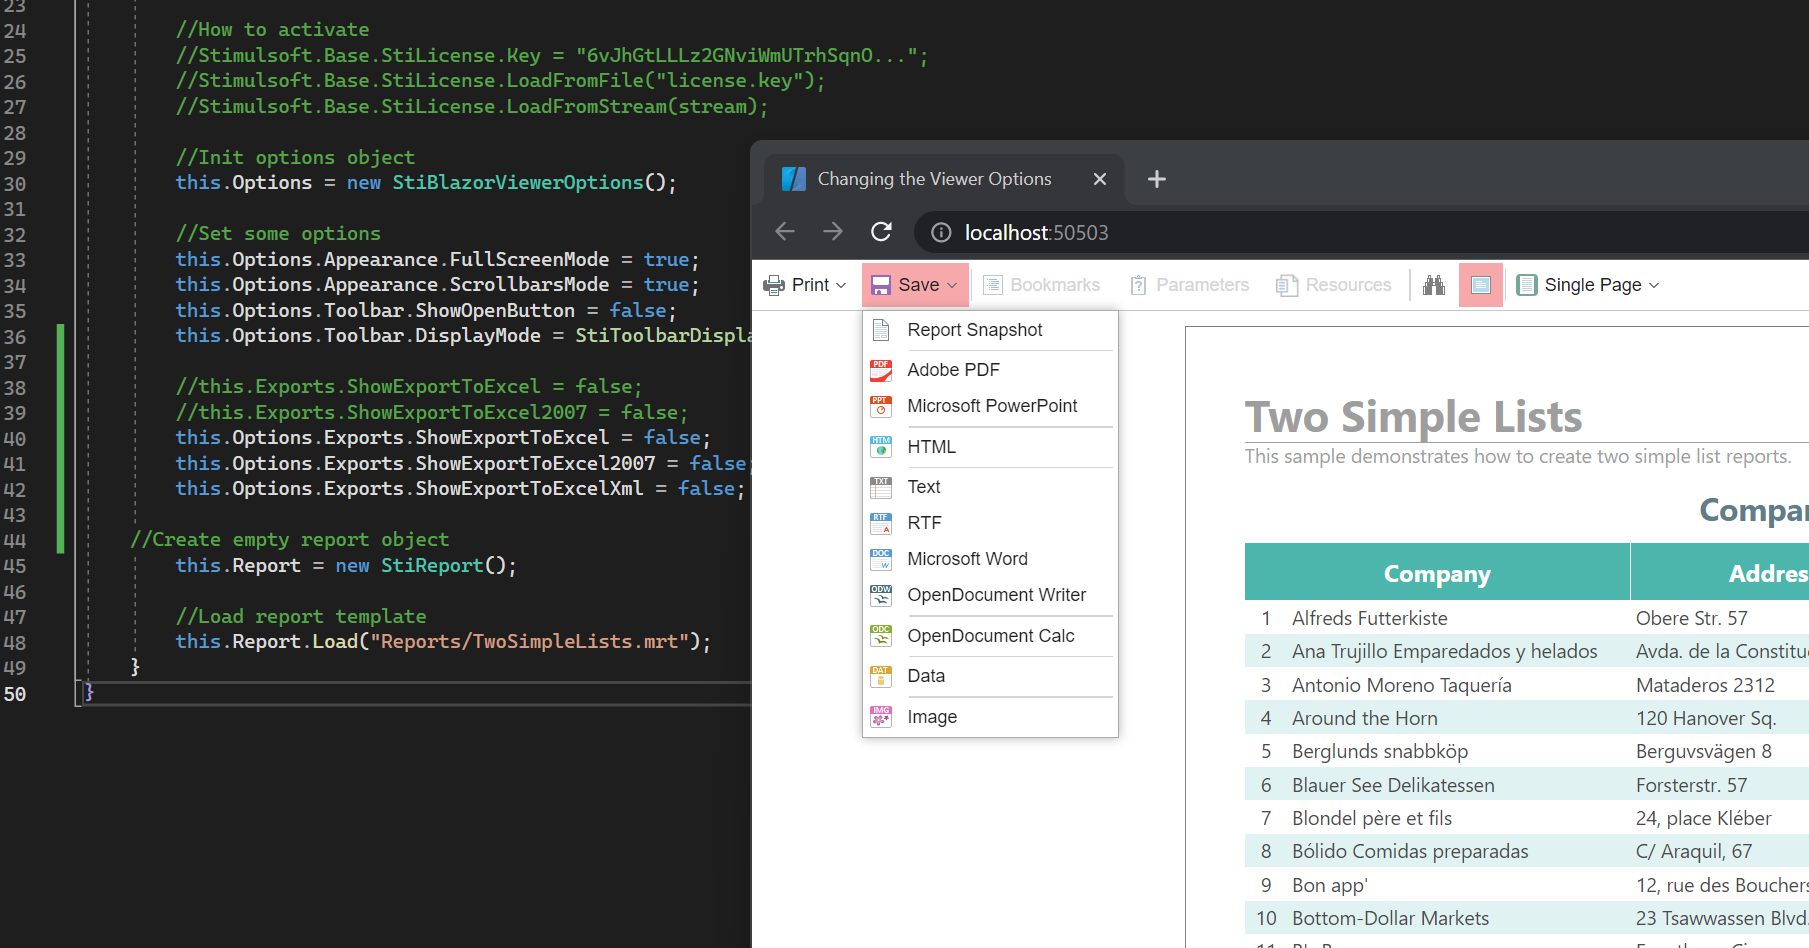
Task: Click the "Reports/TwoSimpleLists.mrt" string in code
Action: pos(529,642)
